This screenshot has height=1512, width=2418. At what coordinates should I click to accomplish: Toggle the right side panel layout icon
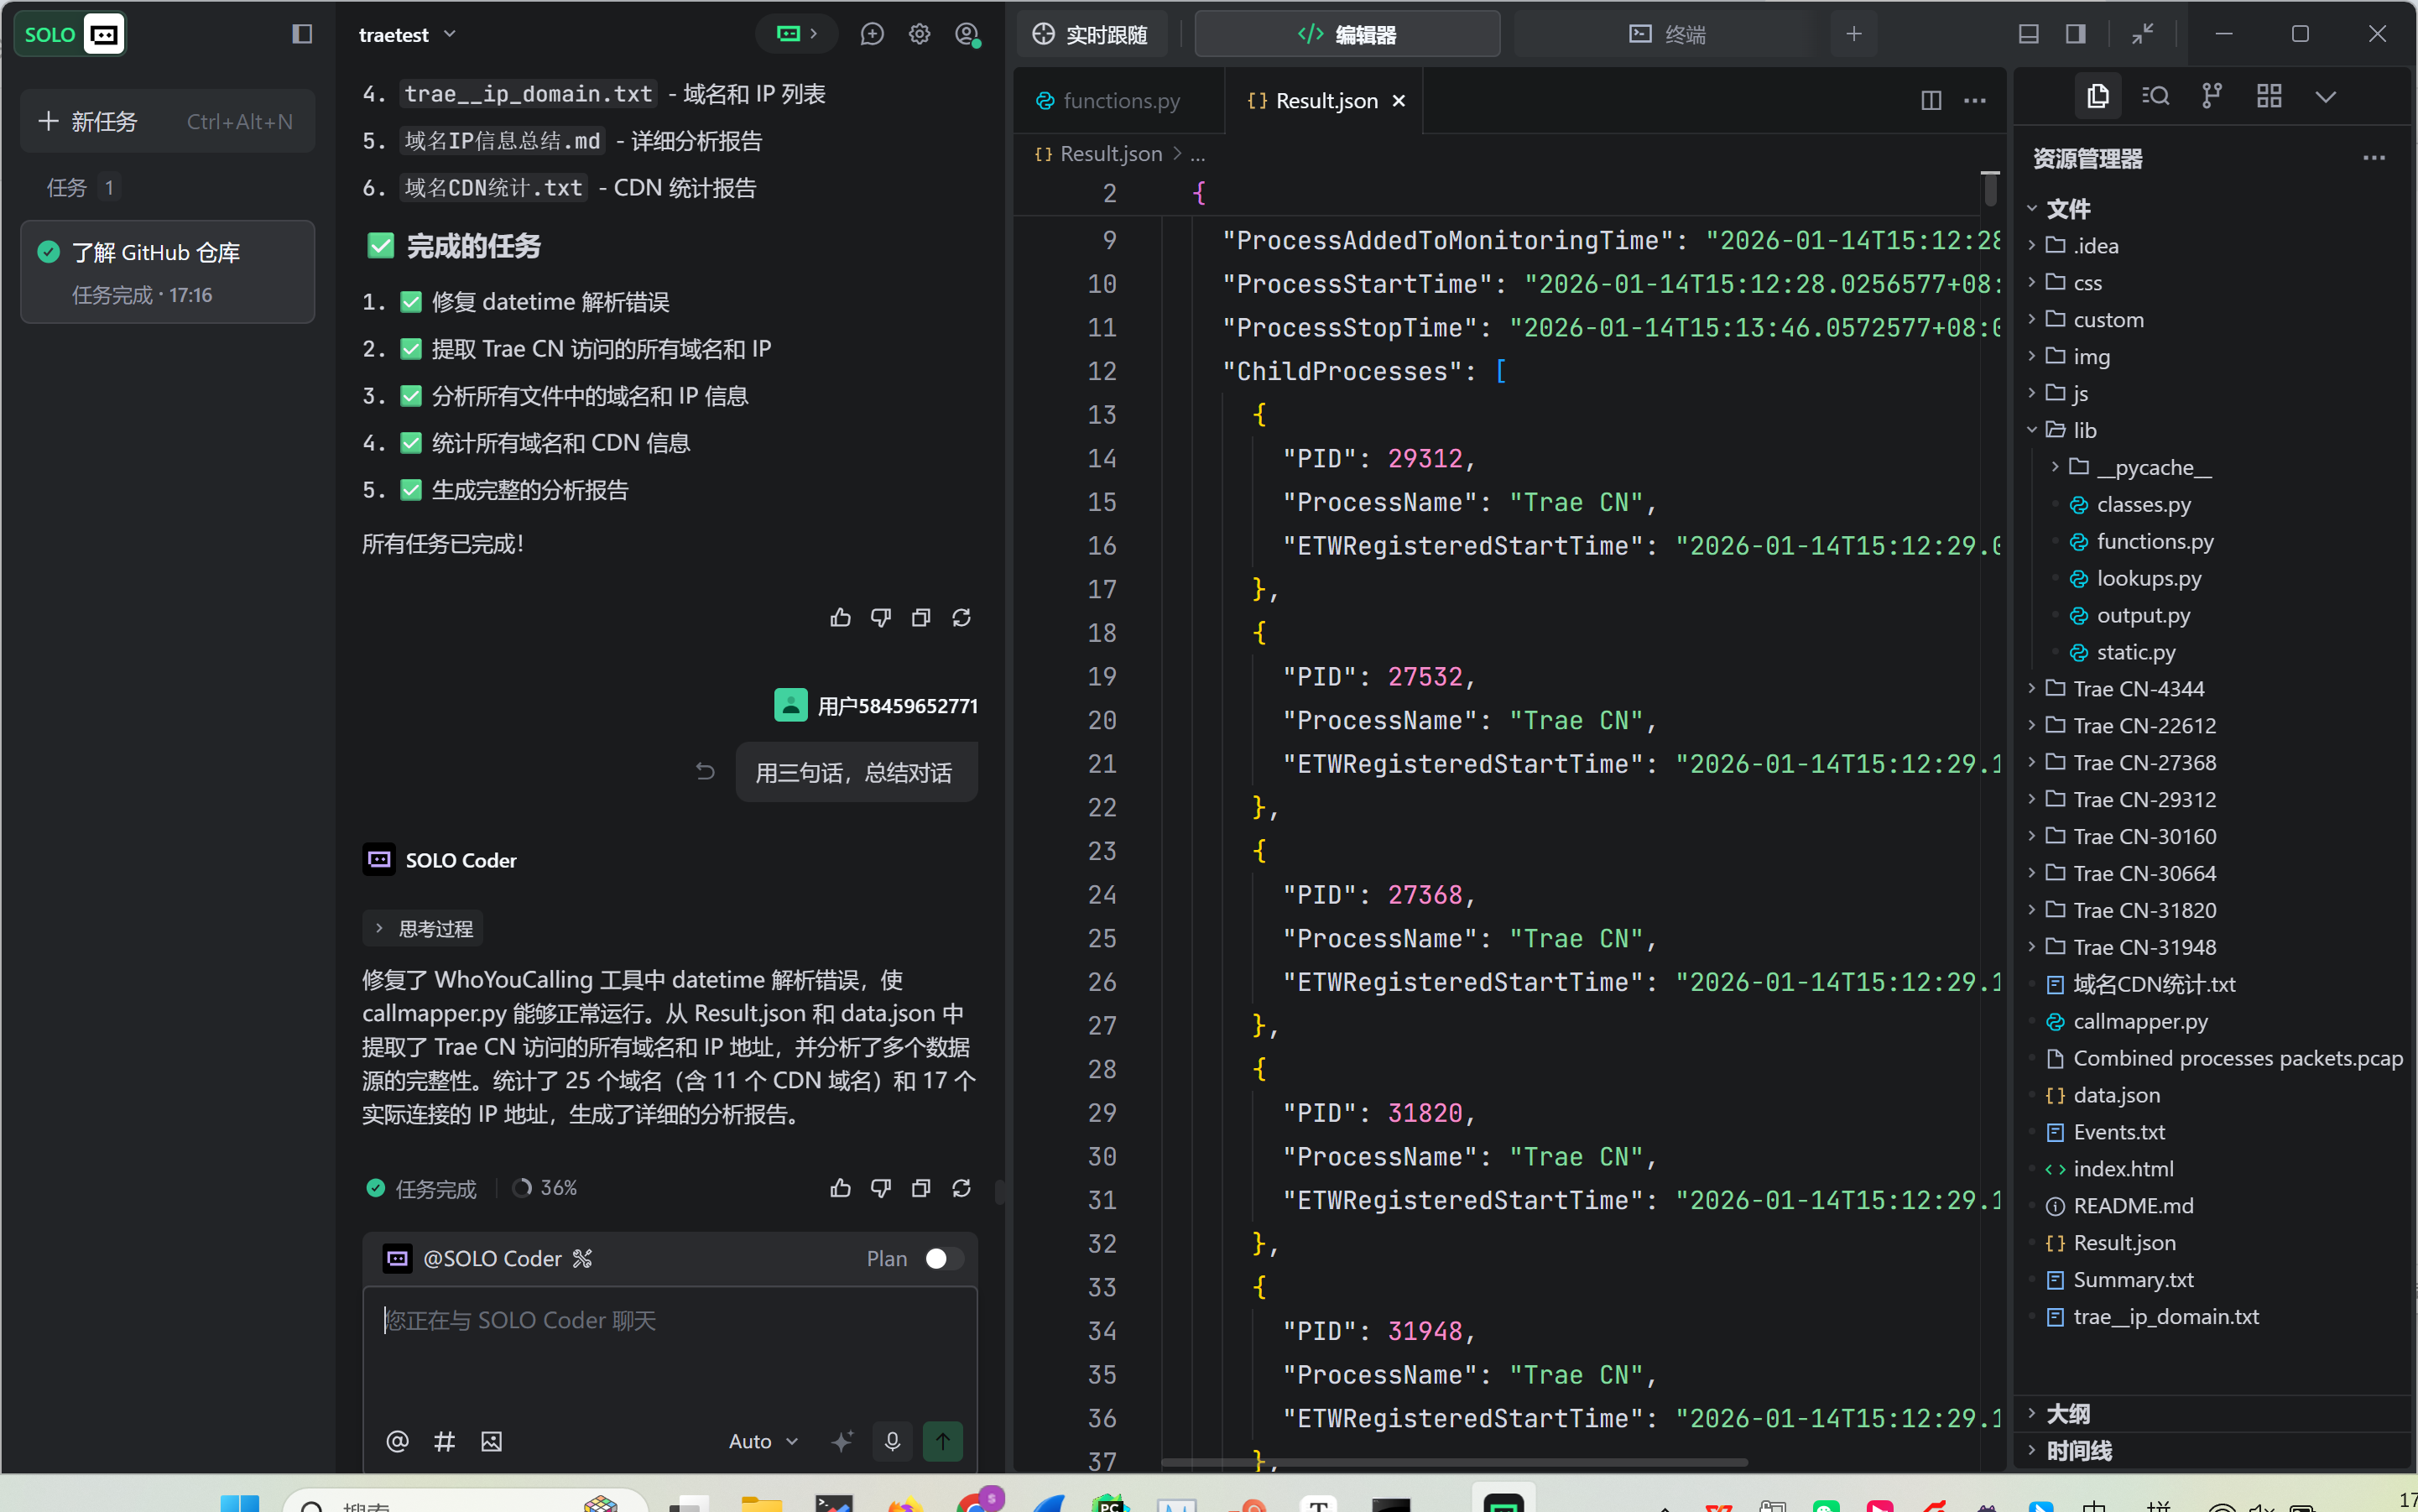click(2075, 34)
